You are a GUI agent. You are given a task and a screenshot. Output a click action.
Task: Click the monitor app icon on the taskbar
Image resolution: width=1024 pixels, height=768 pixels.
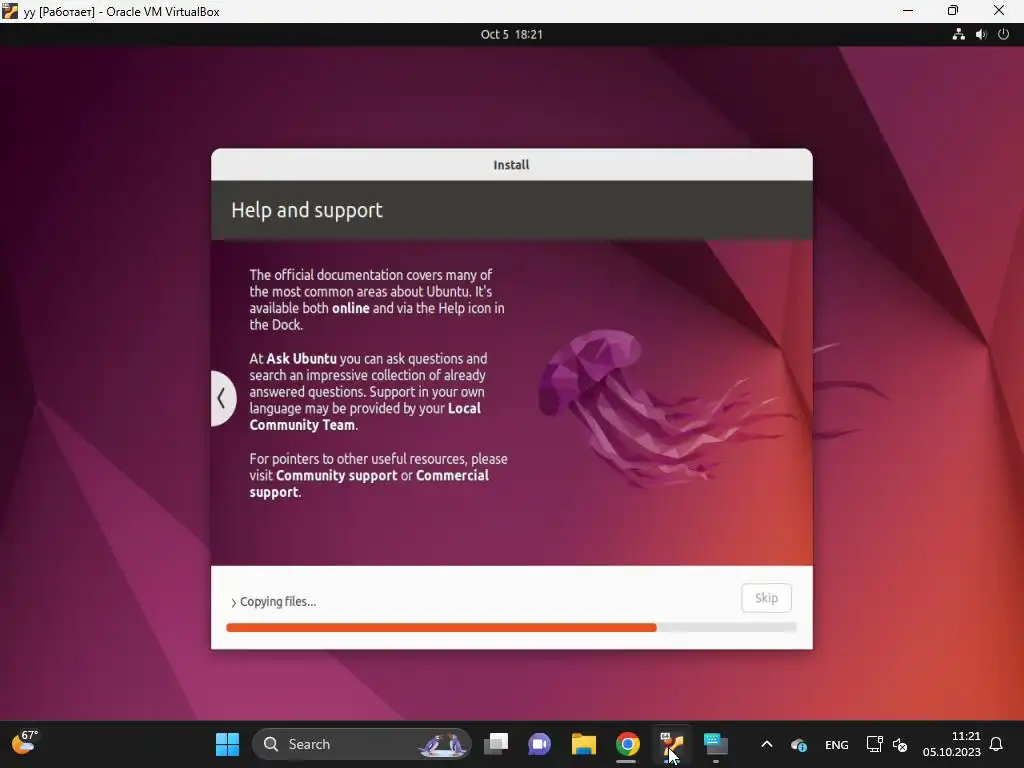click(716, 744)
